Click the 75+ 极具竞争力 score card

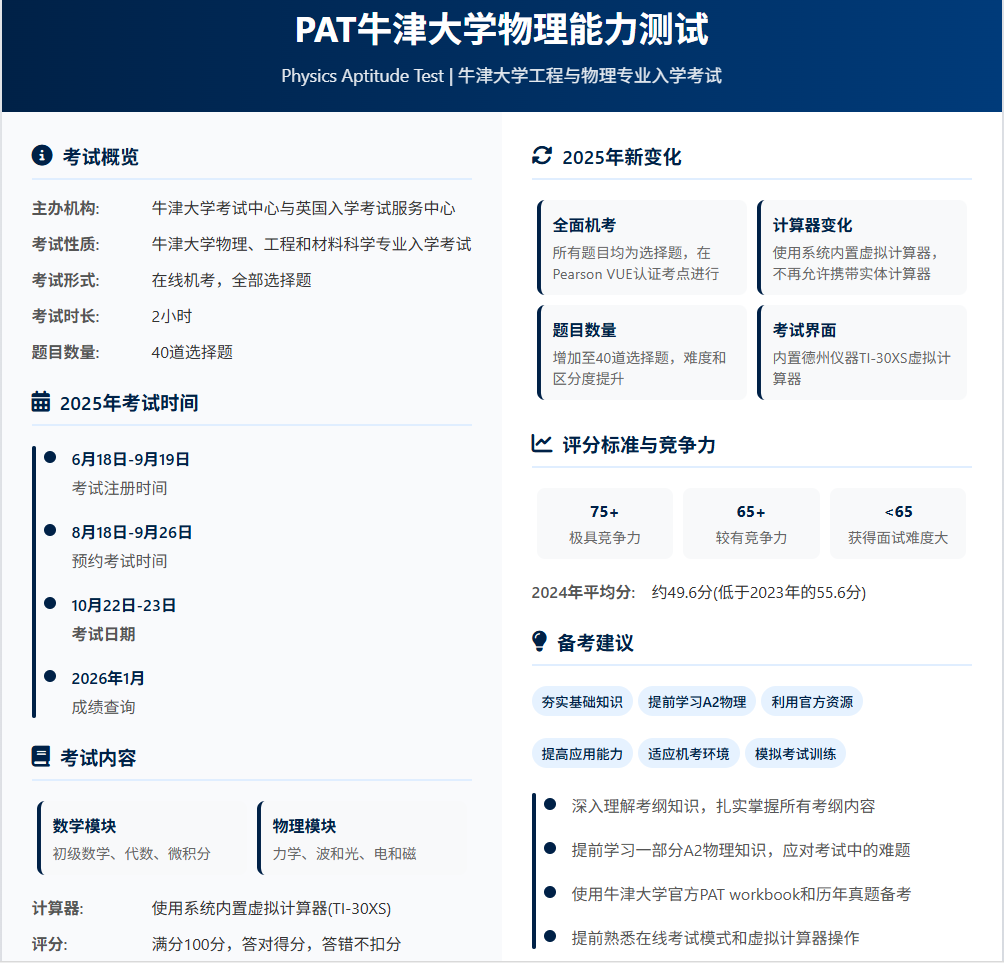point(604,523)
